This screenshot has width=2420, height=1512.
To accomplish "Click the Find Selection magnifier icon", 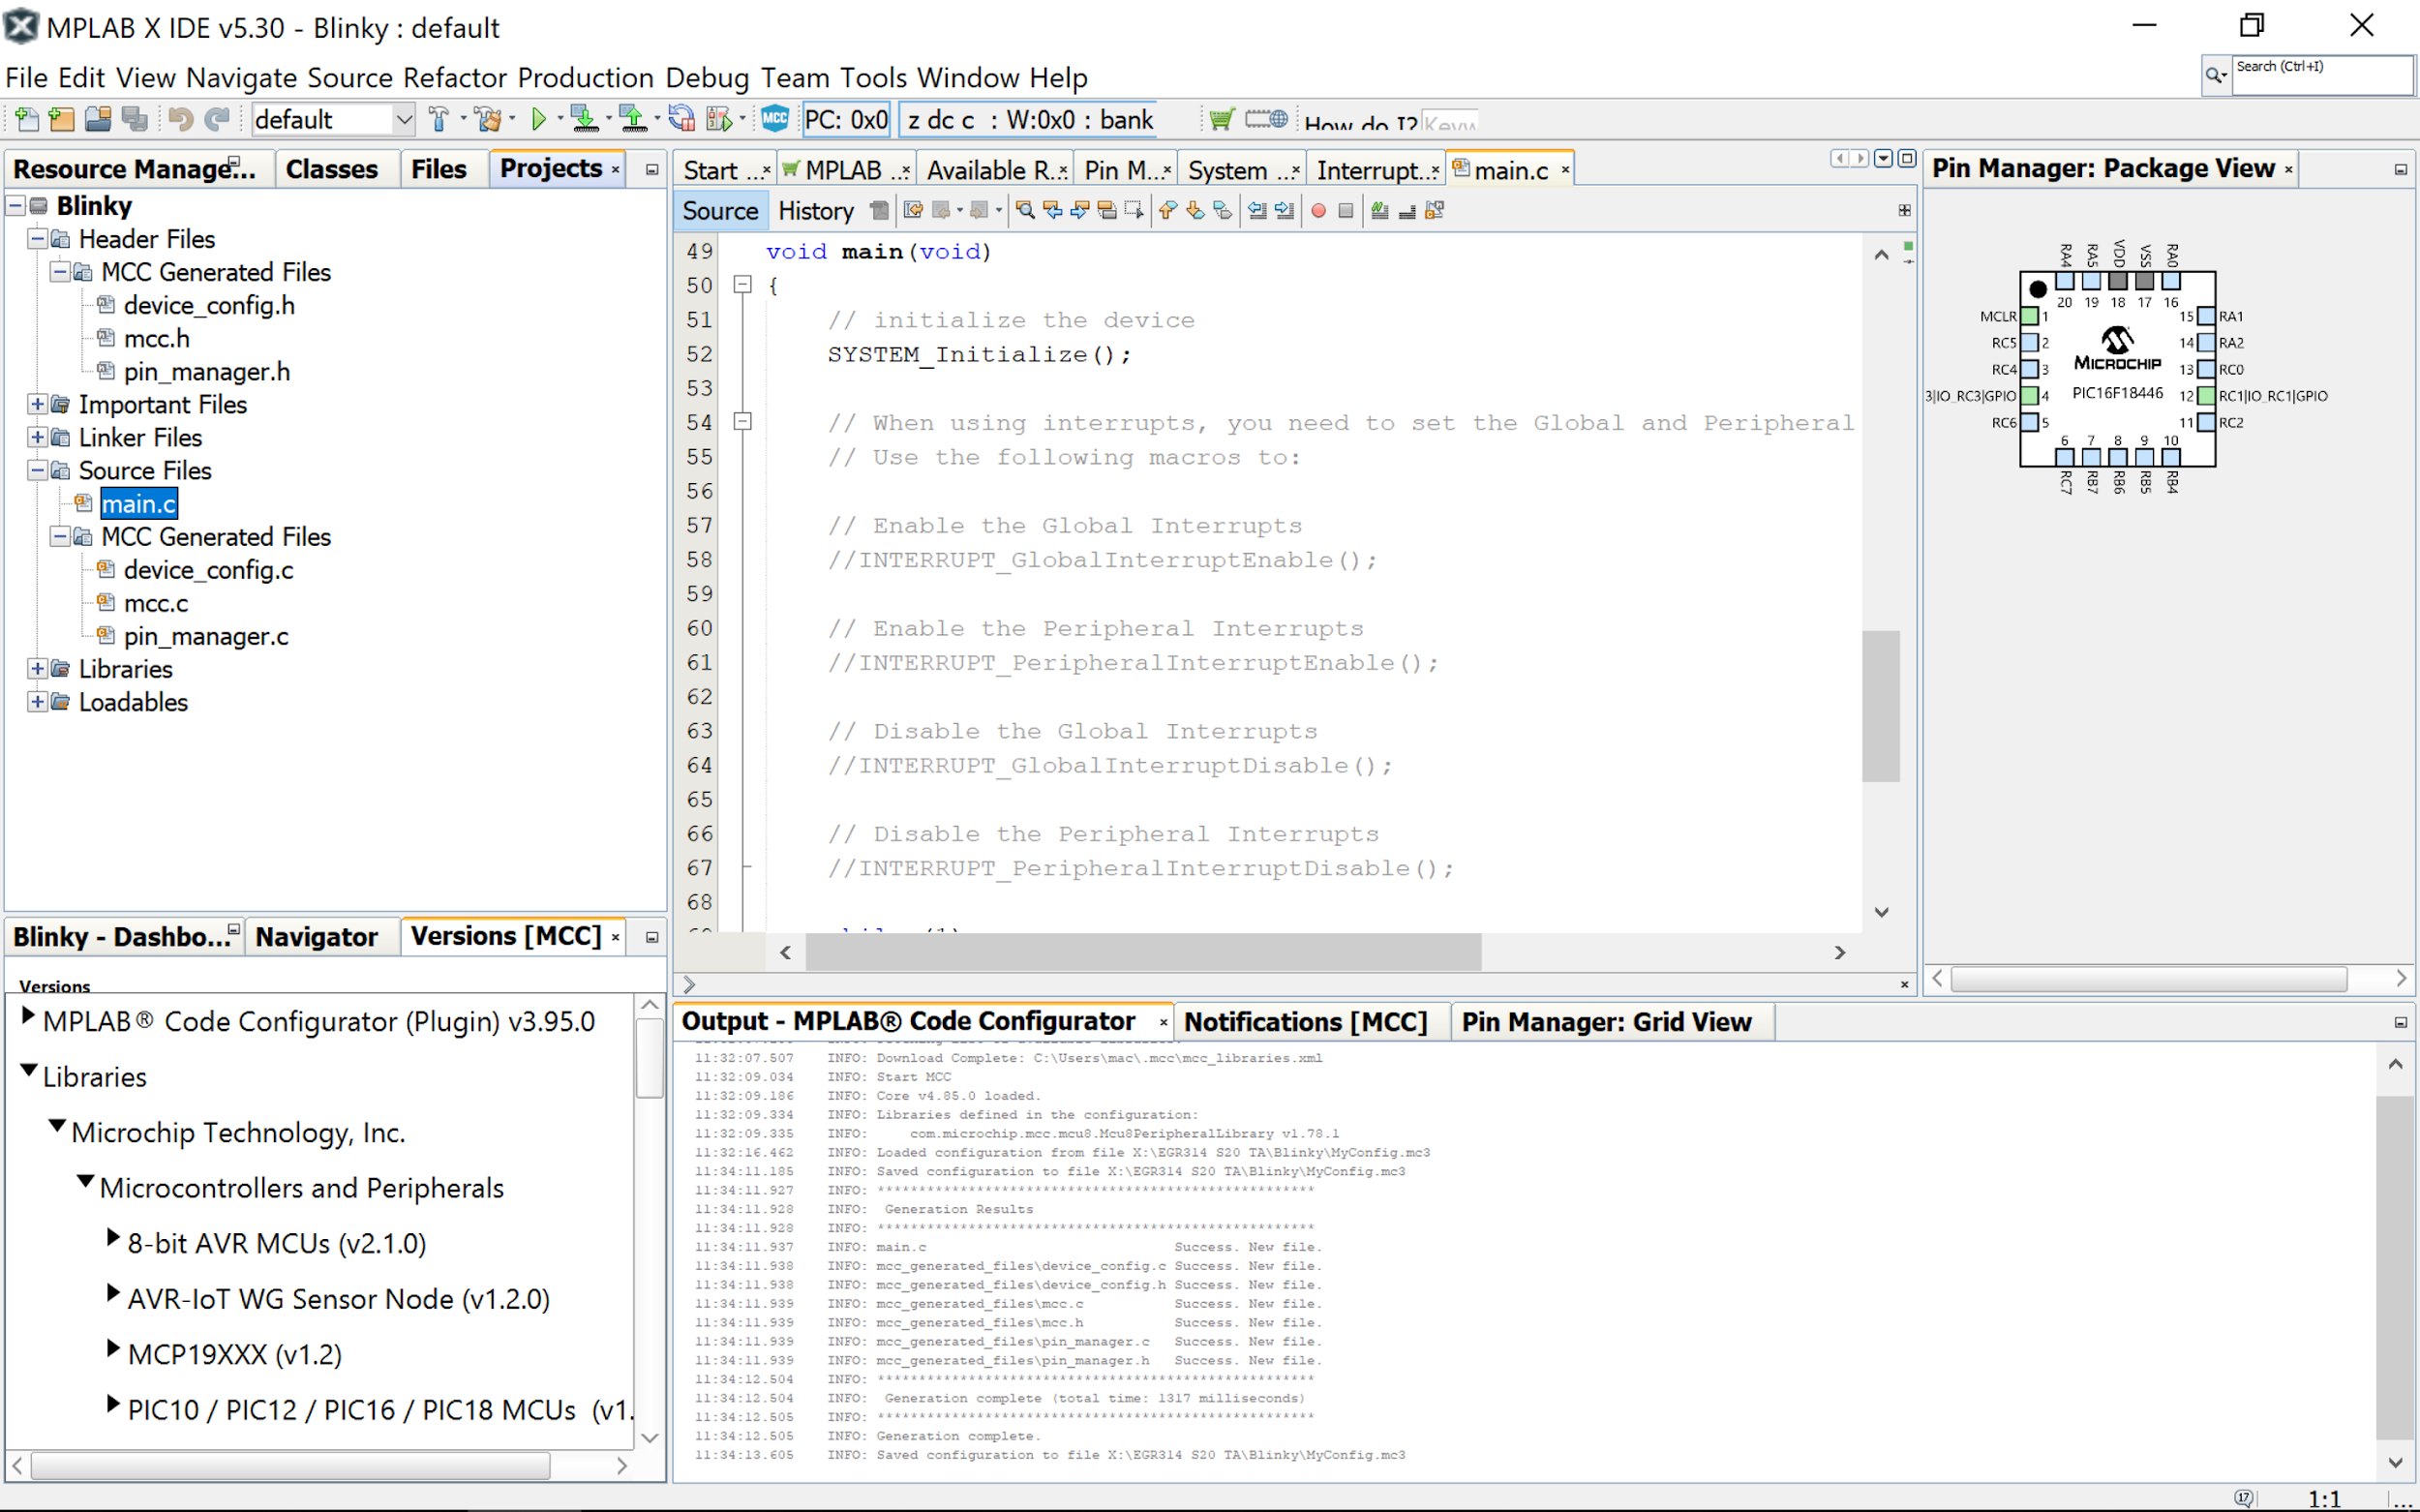I will tap(1025, 210).
